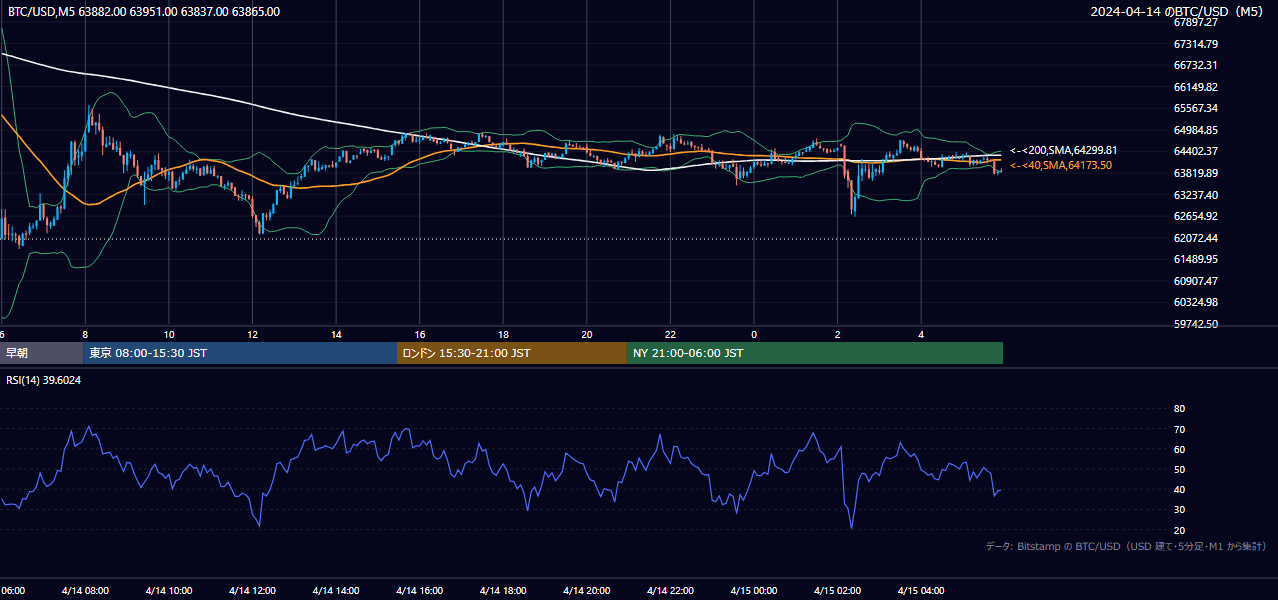This screenshot has width=1278, height=600.
Task: Click price axis value 67314.79
Action: (1195, 44)
